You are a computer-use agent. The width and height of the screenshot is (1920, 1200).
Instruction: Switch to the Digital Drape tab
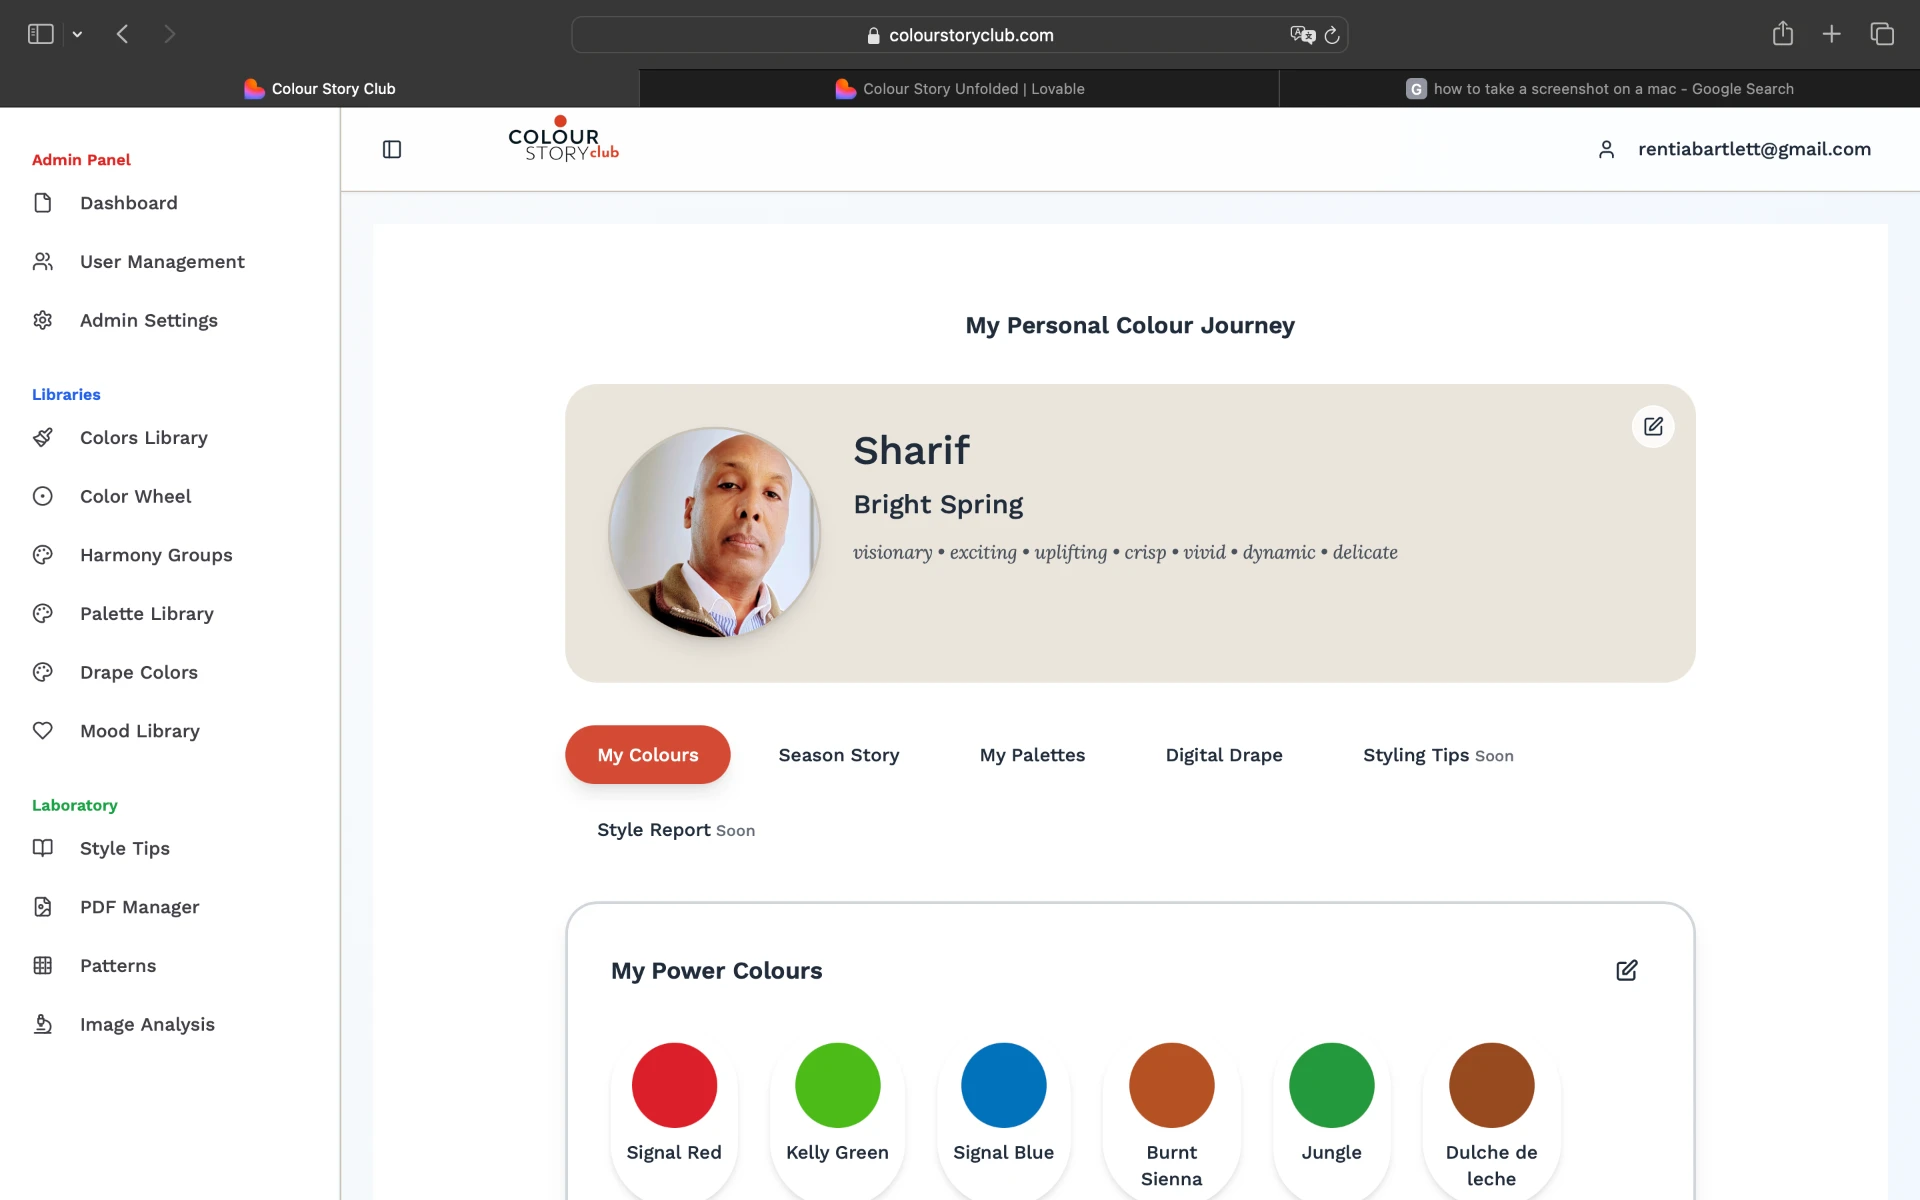coord(1224,755)
